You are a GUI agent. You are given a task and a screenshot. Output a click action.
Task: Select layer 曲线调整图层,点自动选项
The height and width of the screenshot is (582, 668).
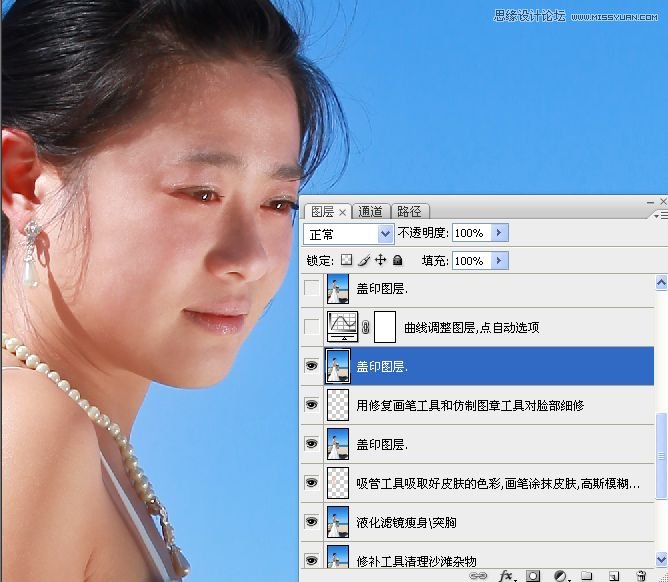tap(472, 328)
